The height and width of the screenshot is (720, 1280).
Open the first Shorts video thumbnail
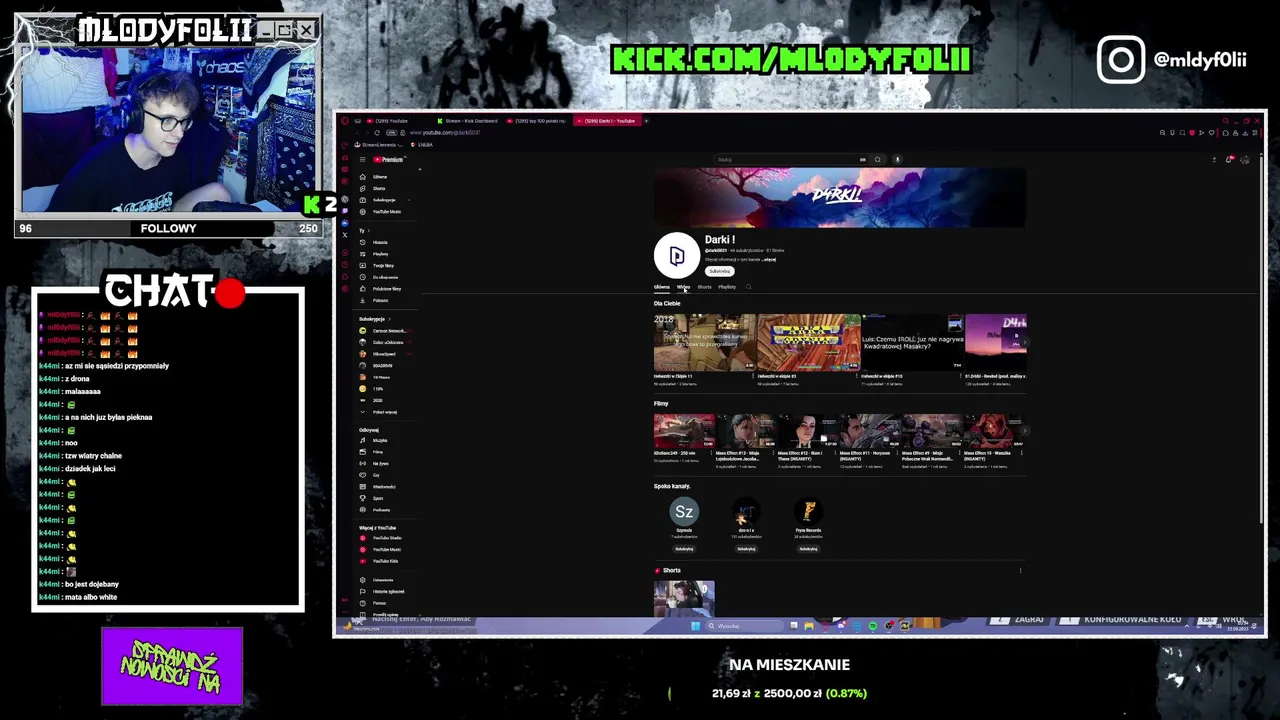click(x=684, y=598)
